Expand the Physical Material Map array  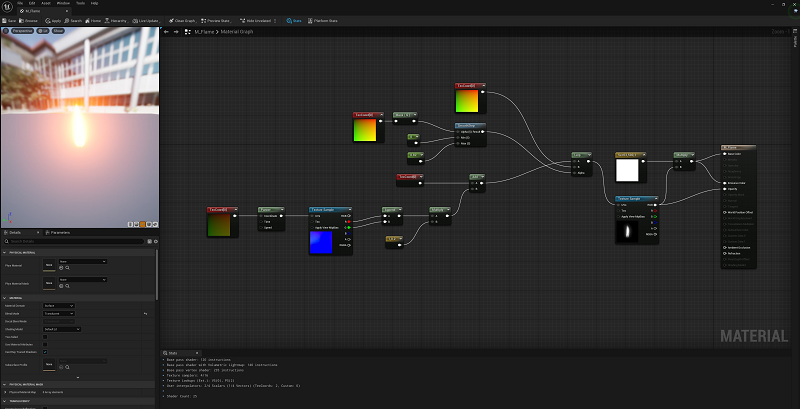(x=6, y=392)
